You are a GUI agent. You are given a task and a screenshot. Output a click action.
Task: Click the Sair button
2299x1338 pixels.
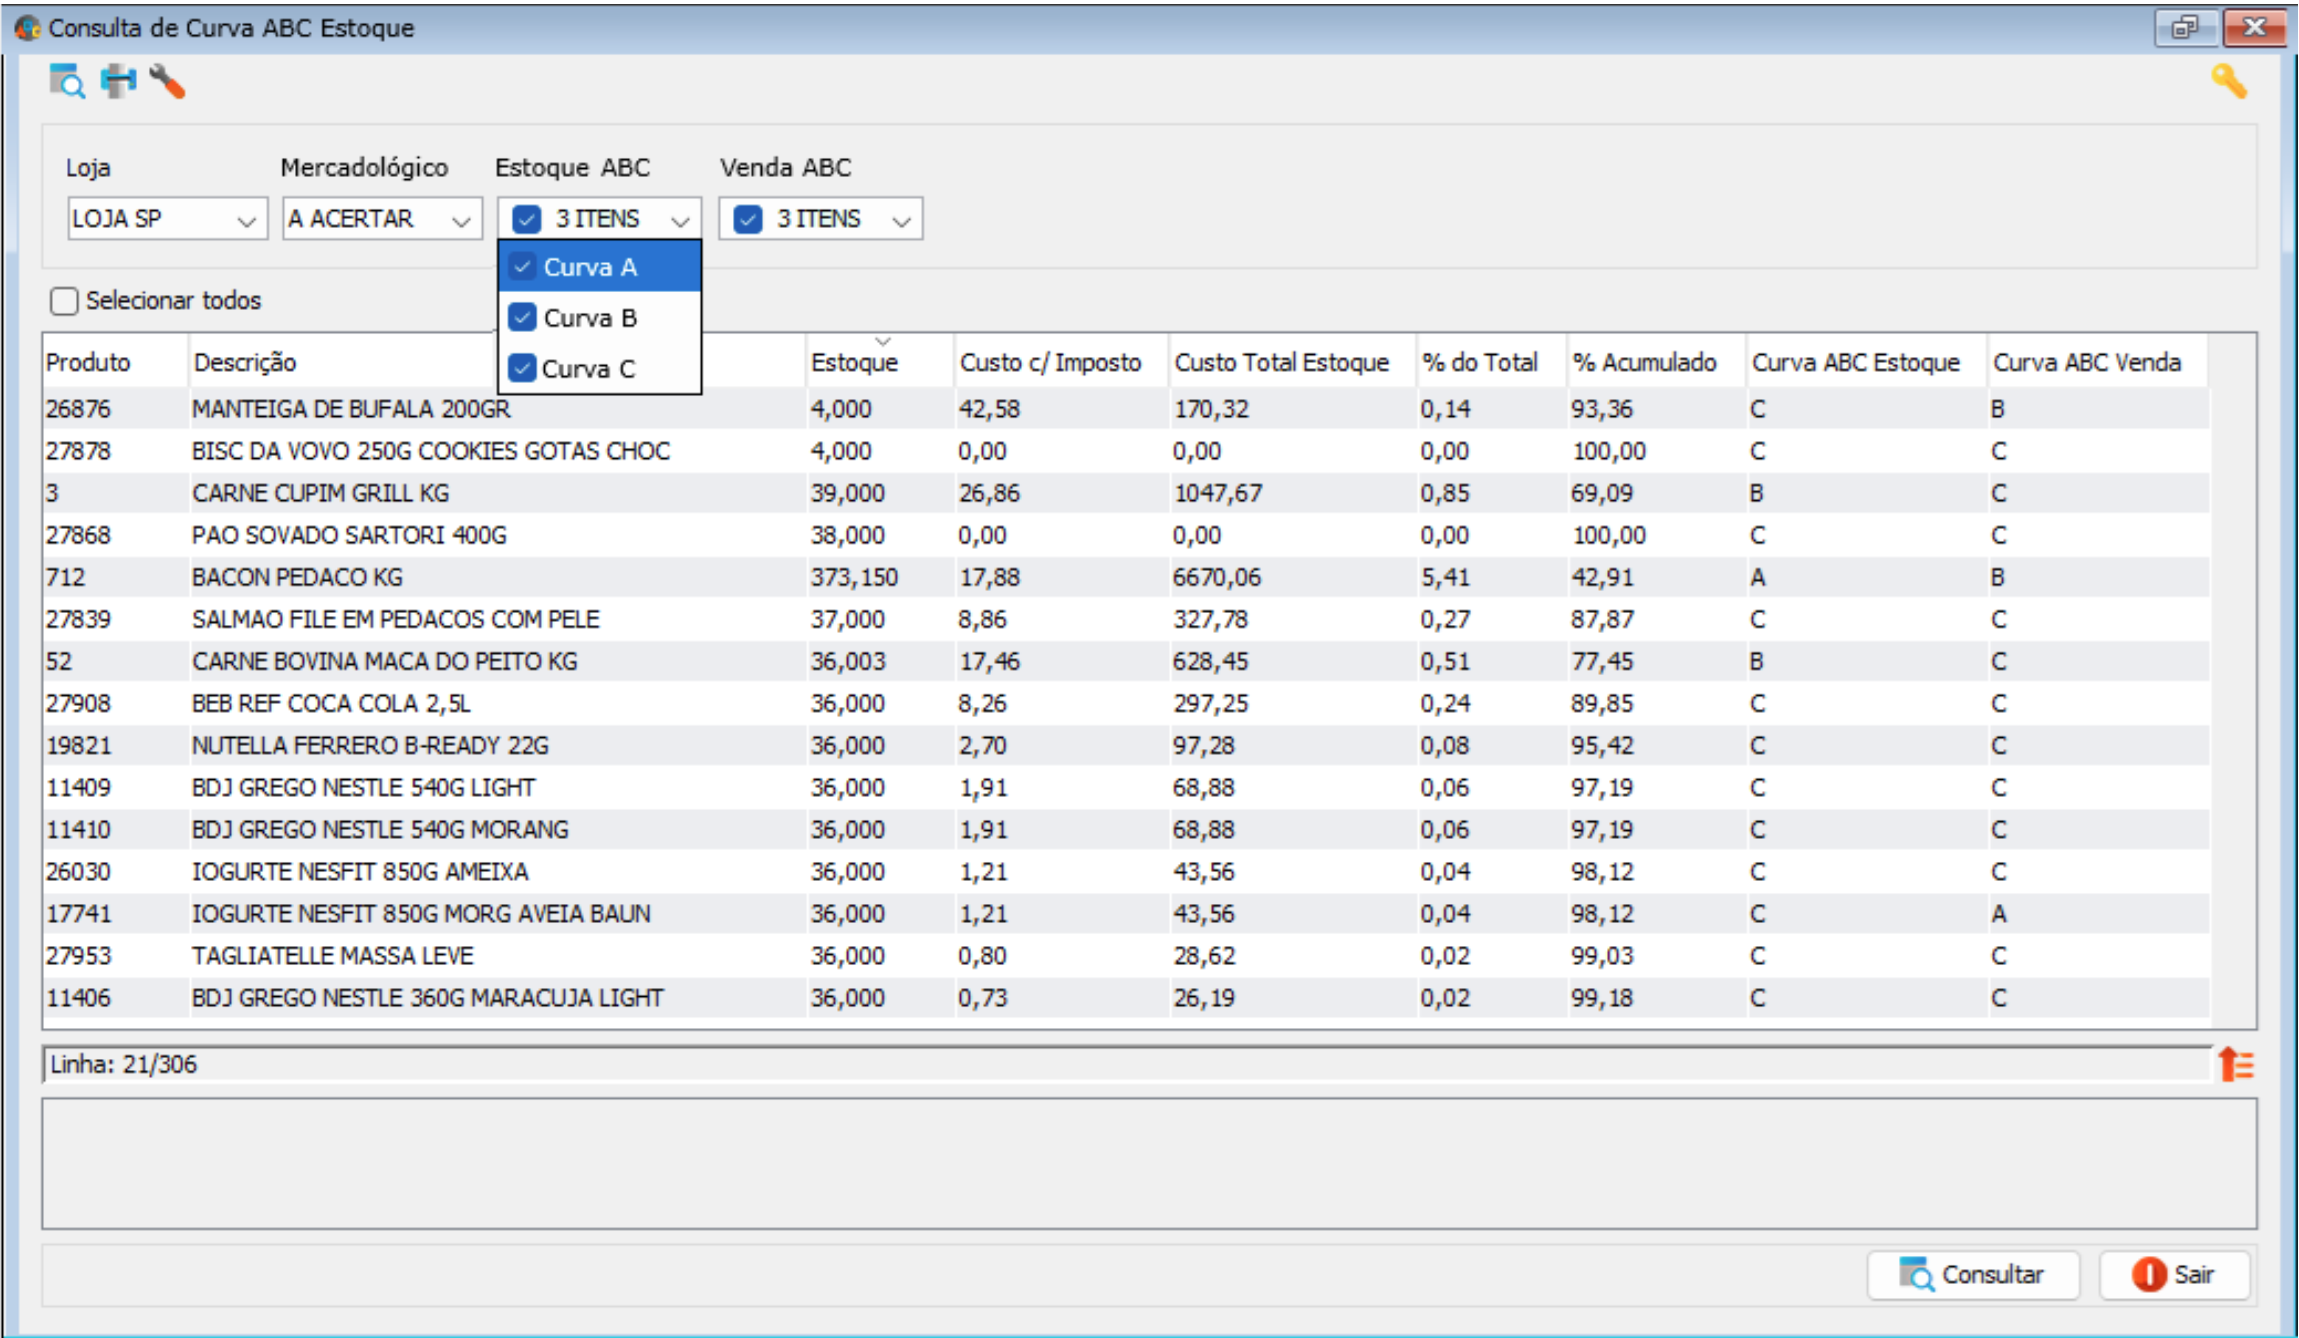click(x=2174, y=1275)
